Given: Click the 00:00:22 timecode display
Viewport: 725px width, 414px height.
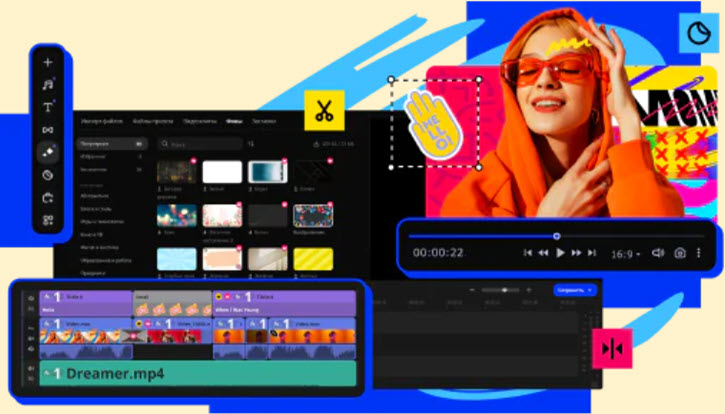Looking at the screenshot, I should click(x=438, y=253).
